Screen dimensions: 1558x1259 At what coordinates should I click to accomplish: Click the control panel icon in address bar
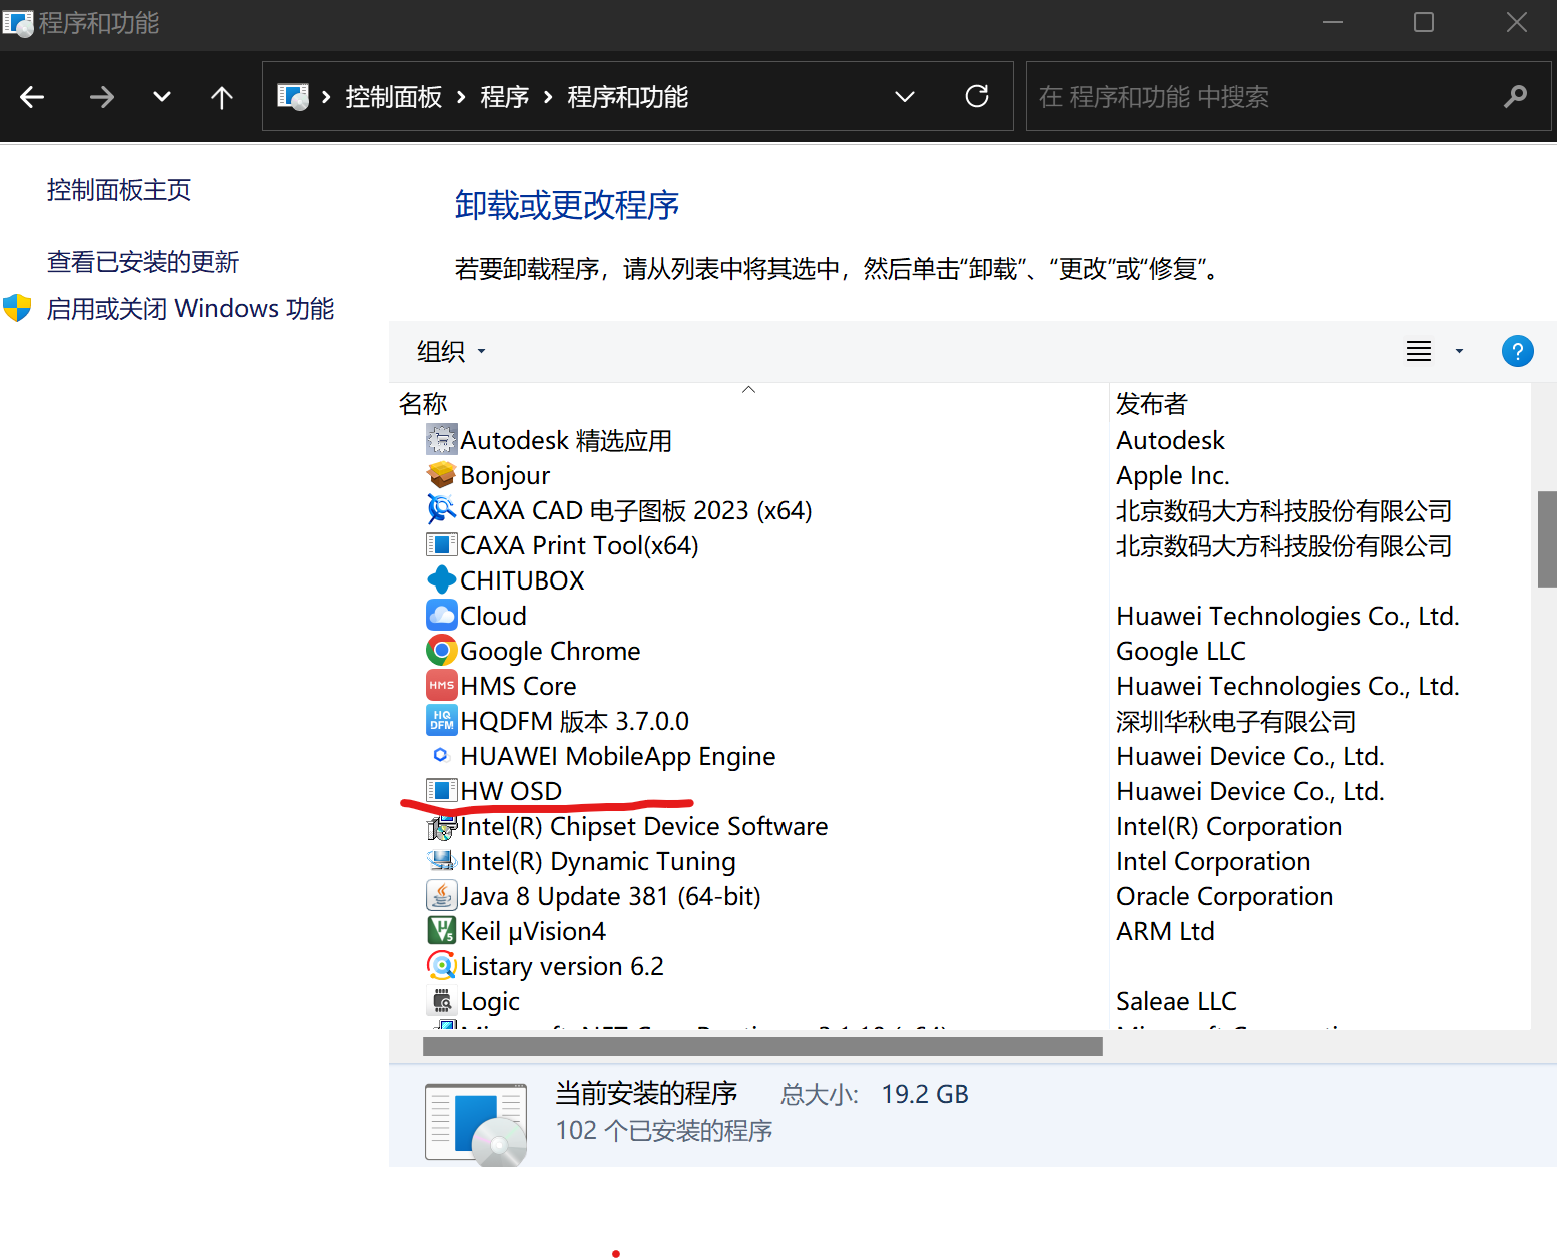coord(293,97)
